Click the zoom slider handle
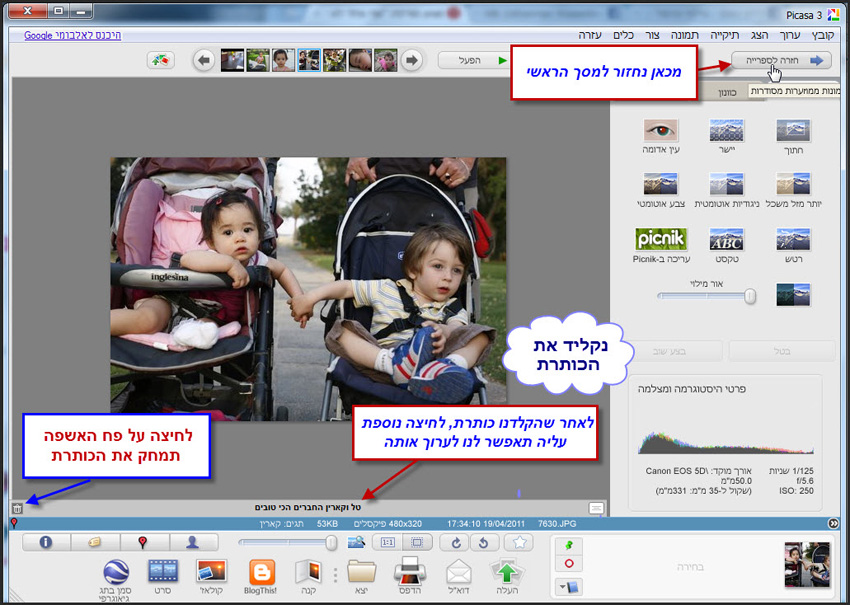The image size is (850, 605). coord(331,542)
